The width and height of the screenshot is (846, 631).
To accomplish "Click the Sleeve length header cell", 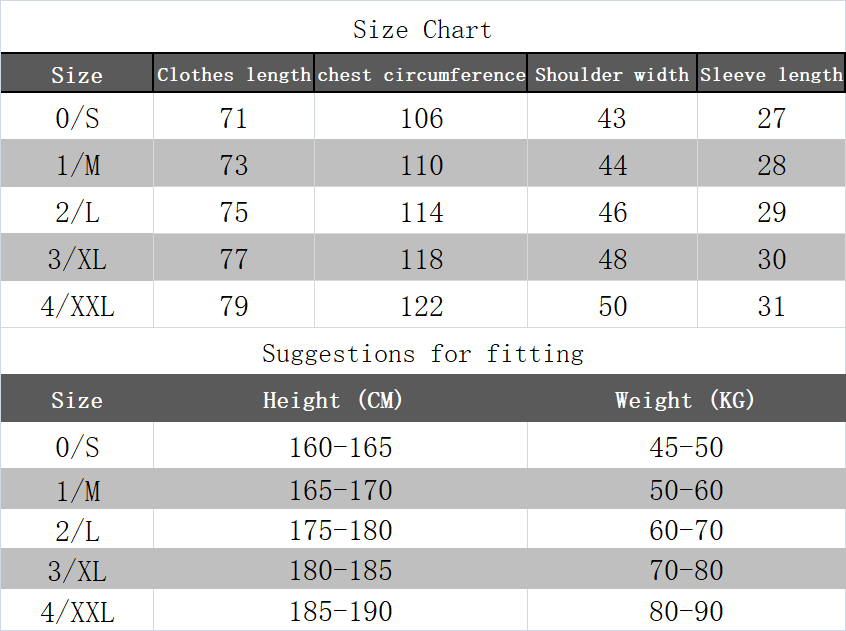I will 771,73.
